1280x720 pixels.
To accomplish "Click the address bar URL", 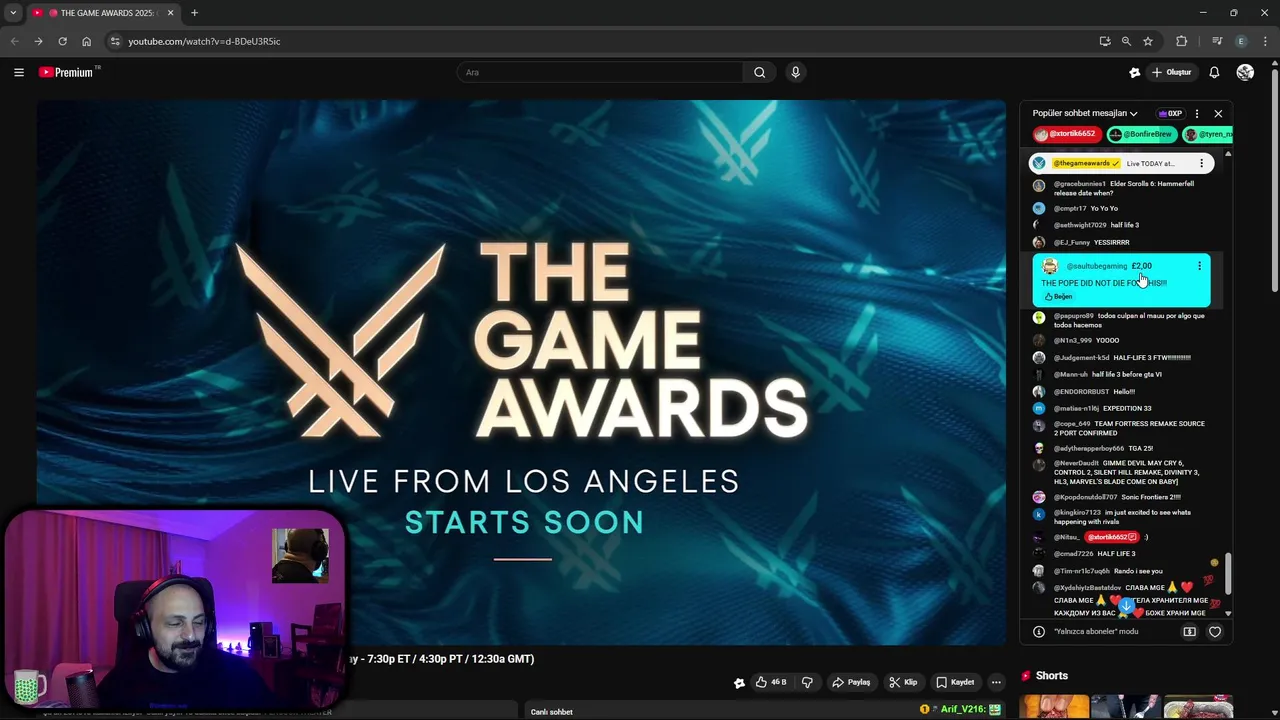I will [204, 41].
